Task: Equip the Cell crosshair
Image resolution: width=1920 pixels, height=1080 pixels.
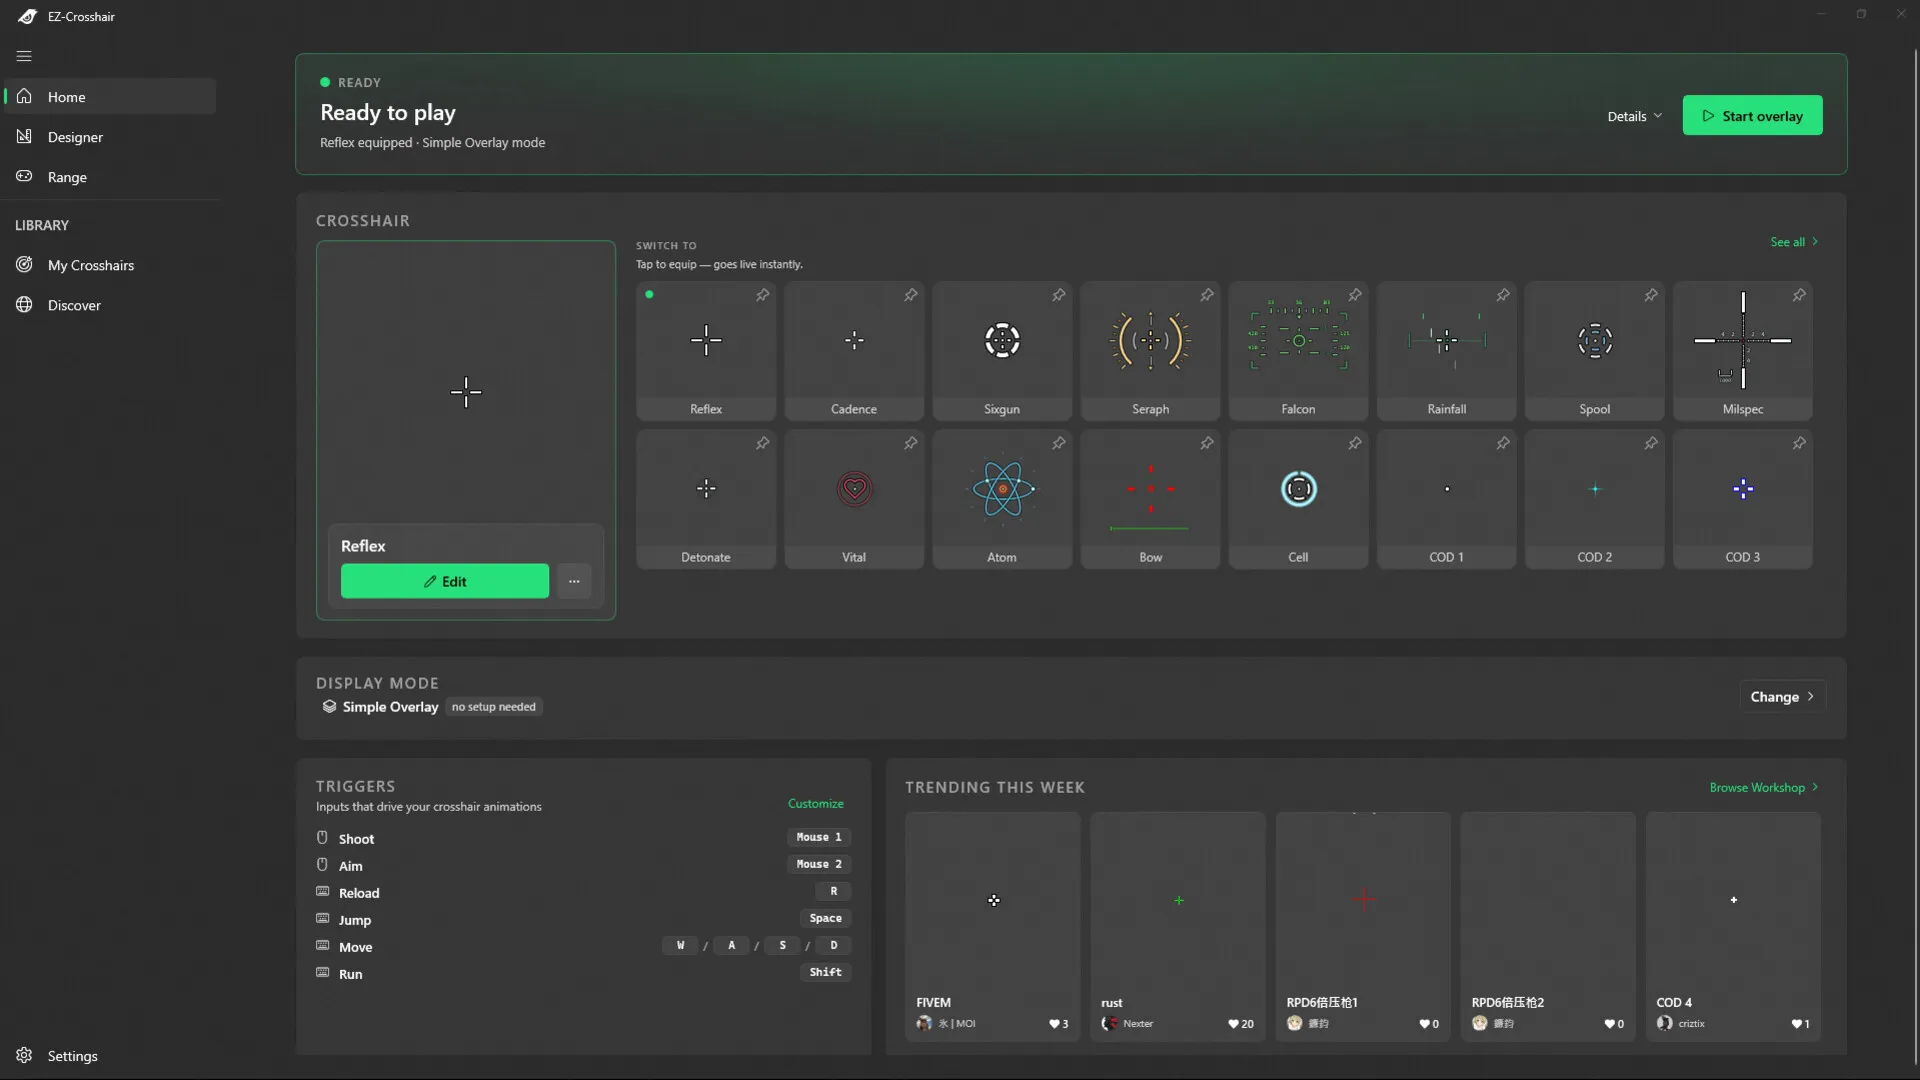Action: [x=1298, y=499]
